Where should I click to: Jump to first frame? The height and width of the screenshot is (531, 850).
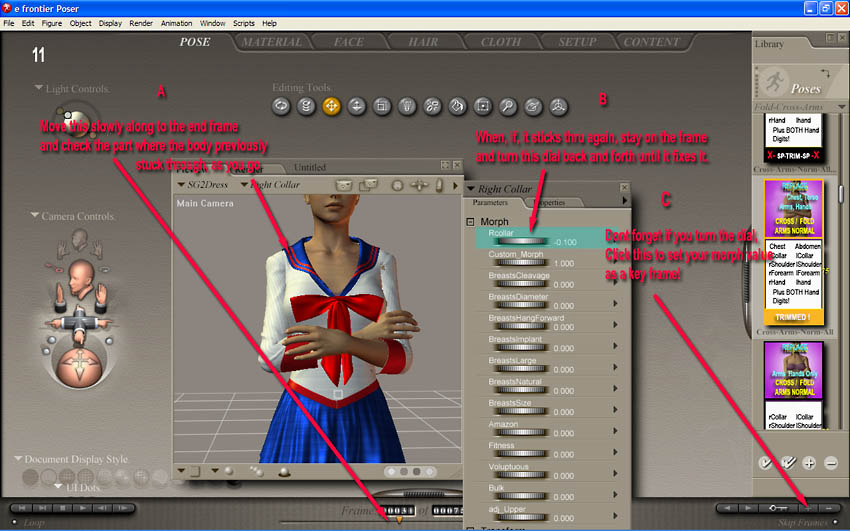[x=22, y=508]
